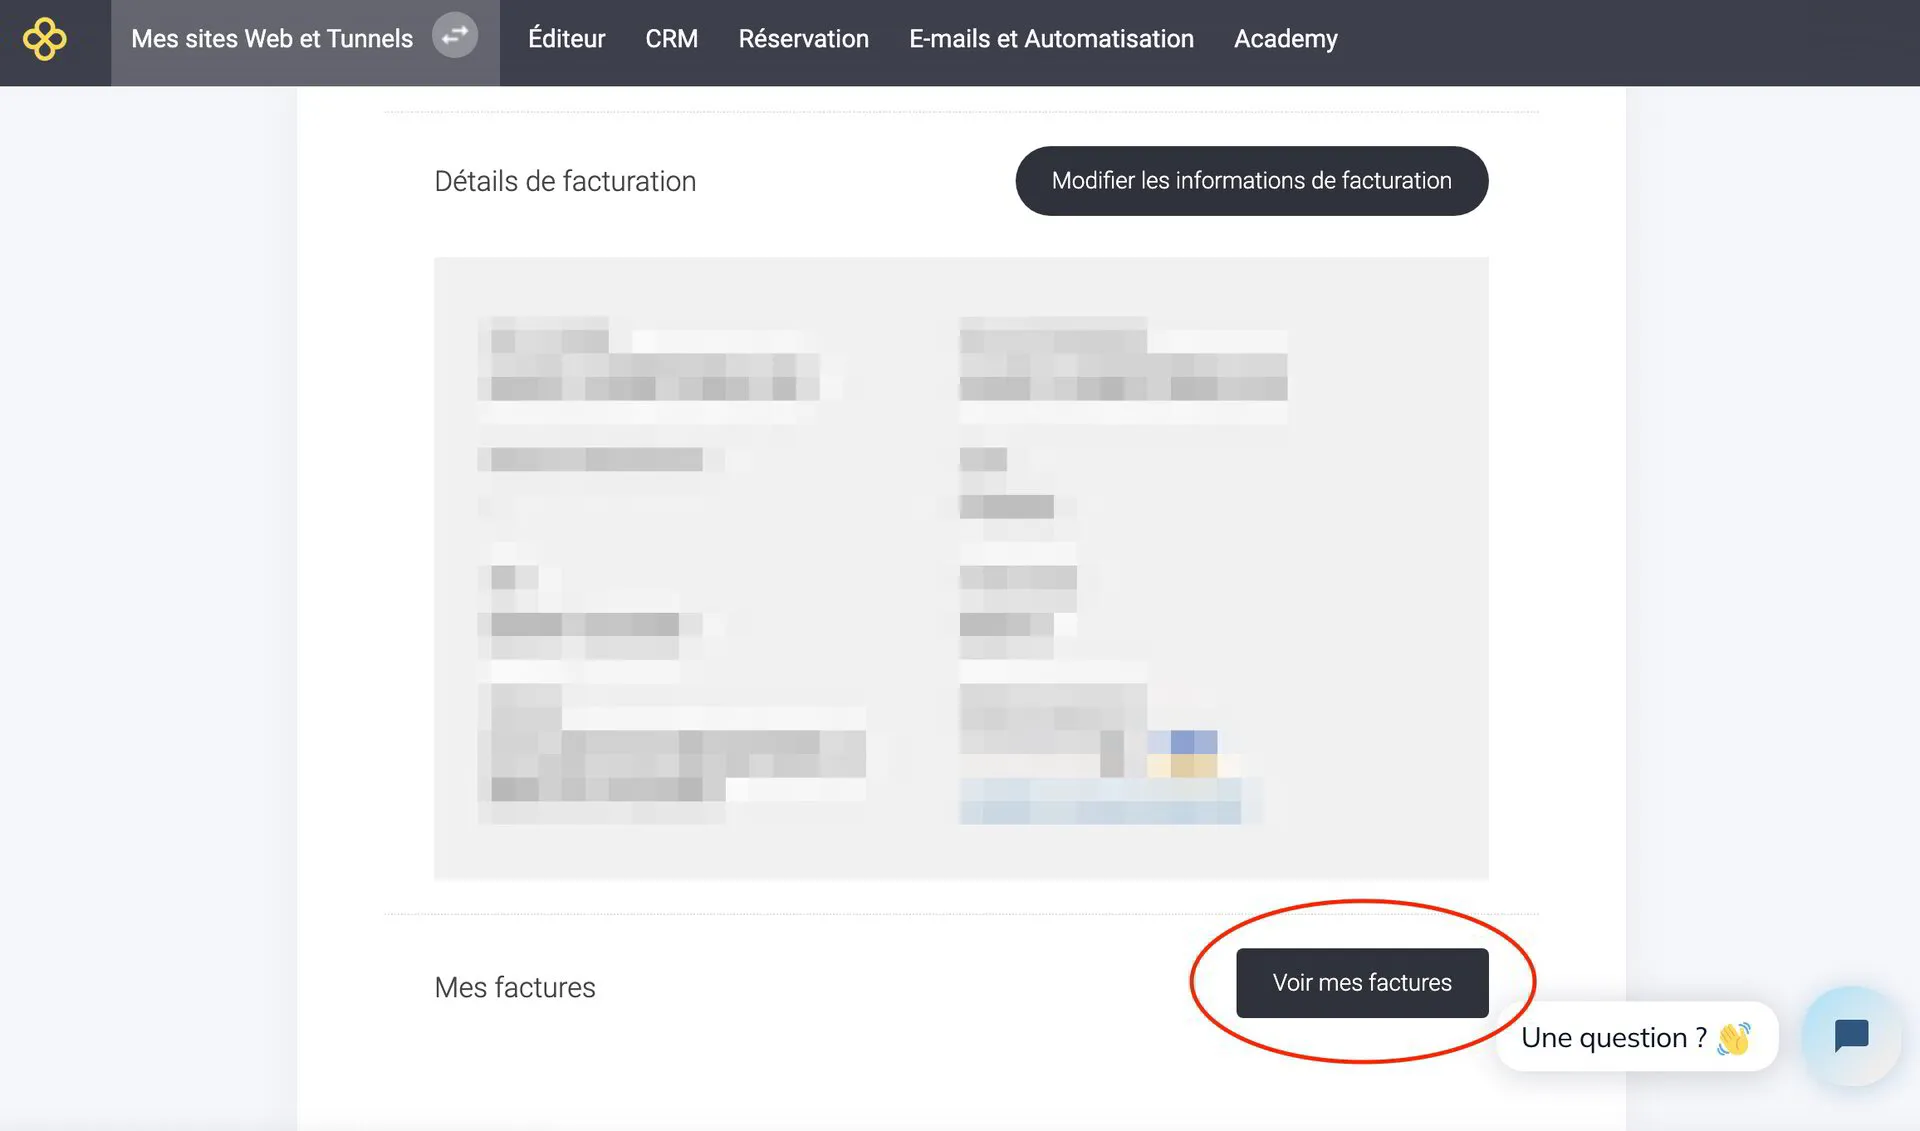Click the waving hand emoji
1920x1131 pixels.
[x=1734, y=1038]
